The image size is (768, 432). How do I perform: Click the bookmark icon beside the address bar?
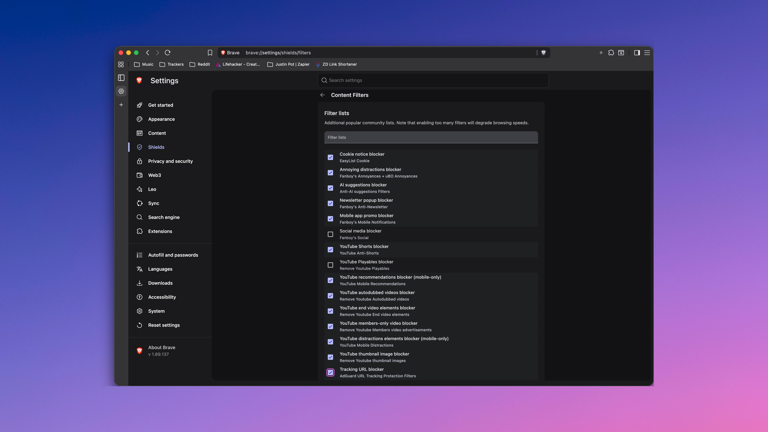[210, 53]
